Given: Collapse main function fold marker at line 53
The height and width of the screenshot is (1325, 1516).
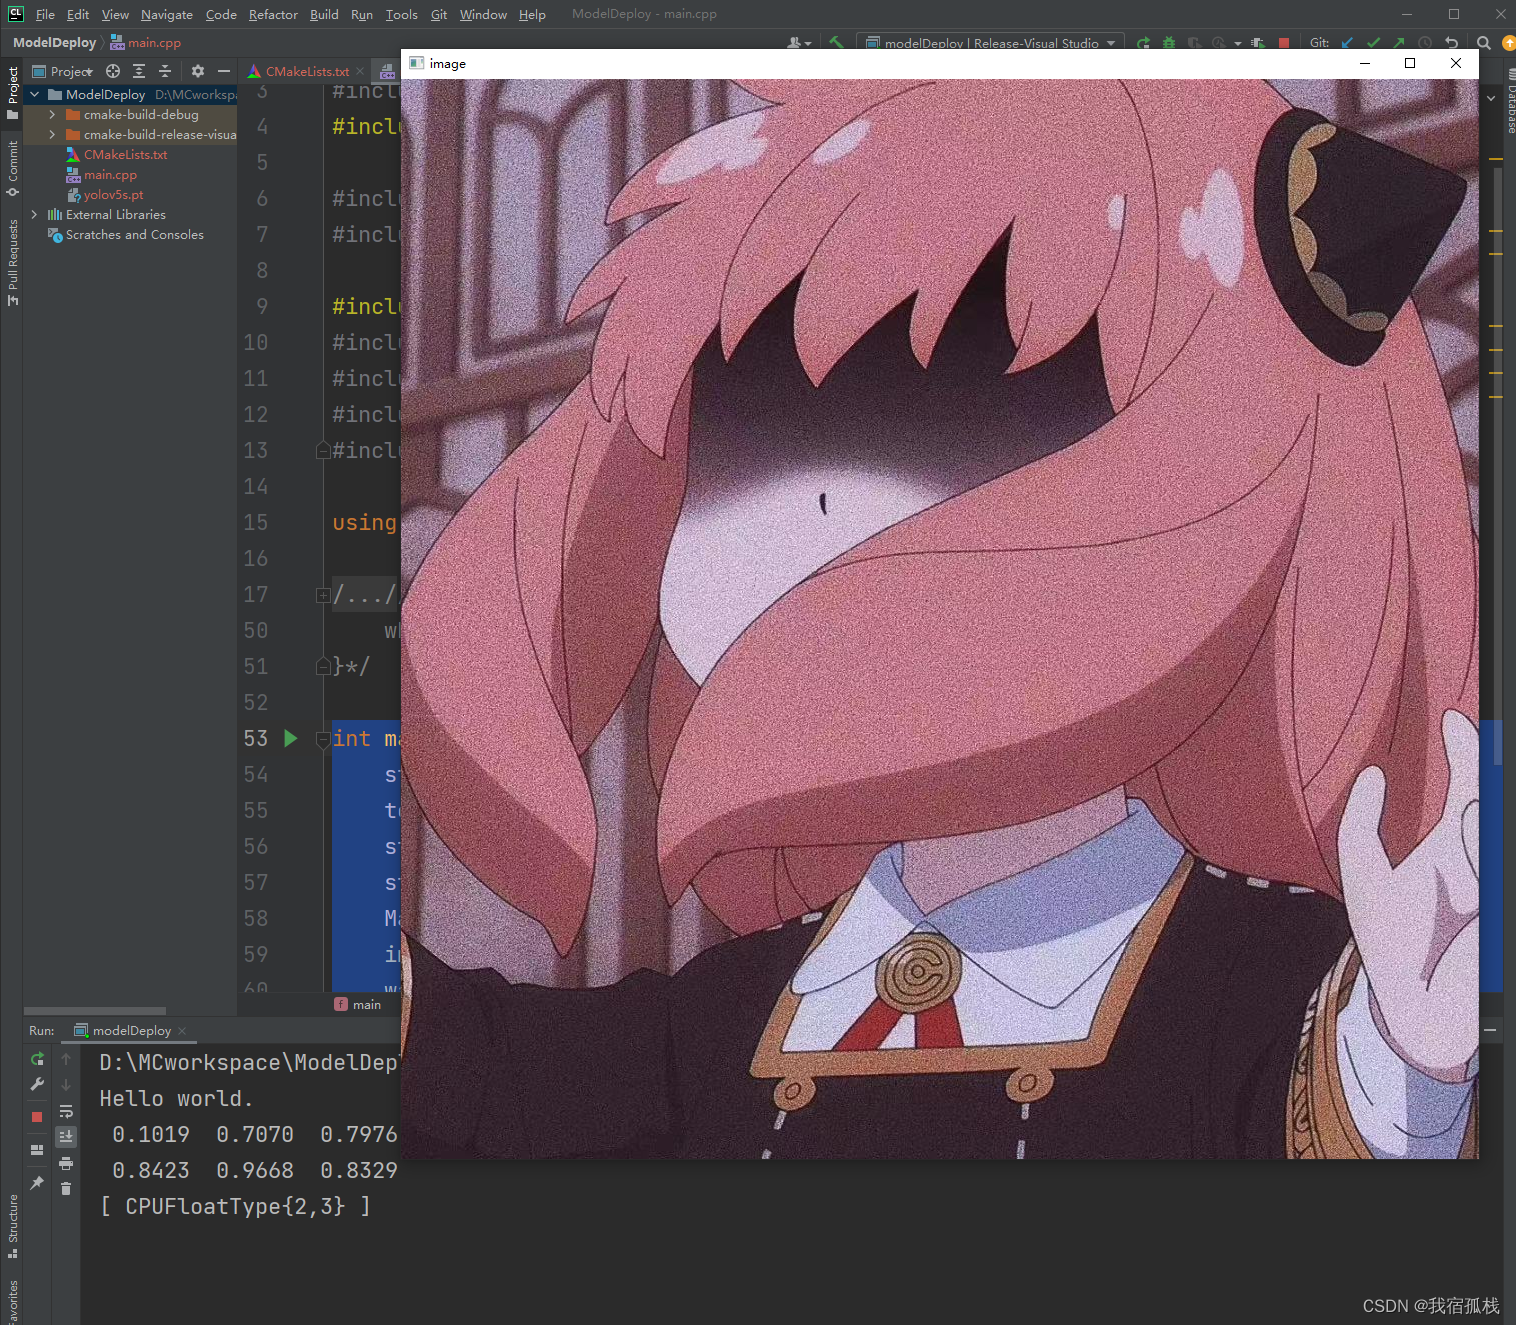Looking at the screenshot, I should click(x=323, y=739).
